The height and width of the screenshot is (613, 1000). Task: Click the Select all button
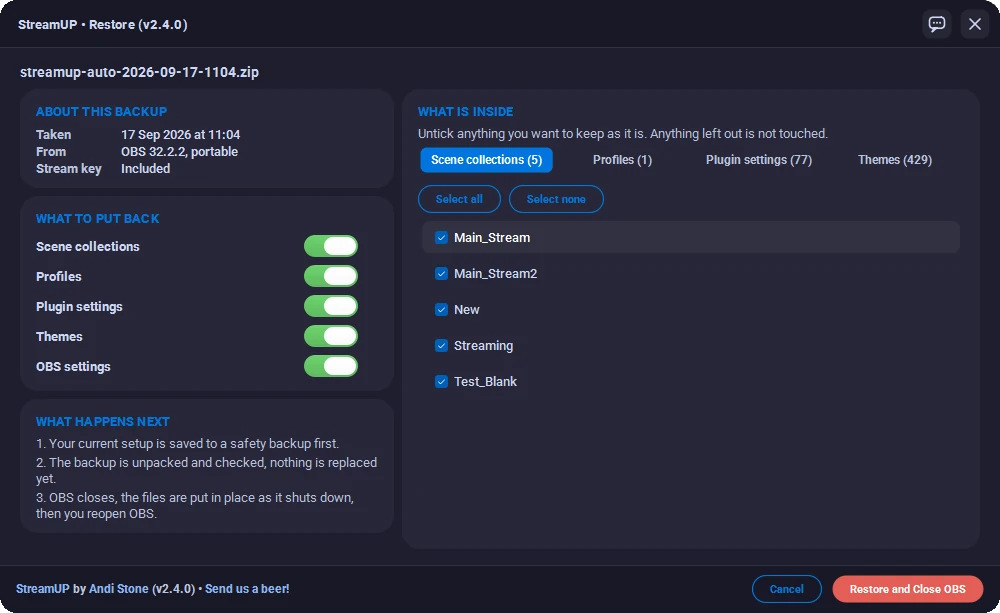[x=459, y=199]
